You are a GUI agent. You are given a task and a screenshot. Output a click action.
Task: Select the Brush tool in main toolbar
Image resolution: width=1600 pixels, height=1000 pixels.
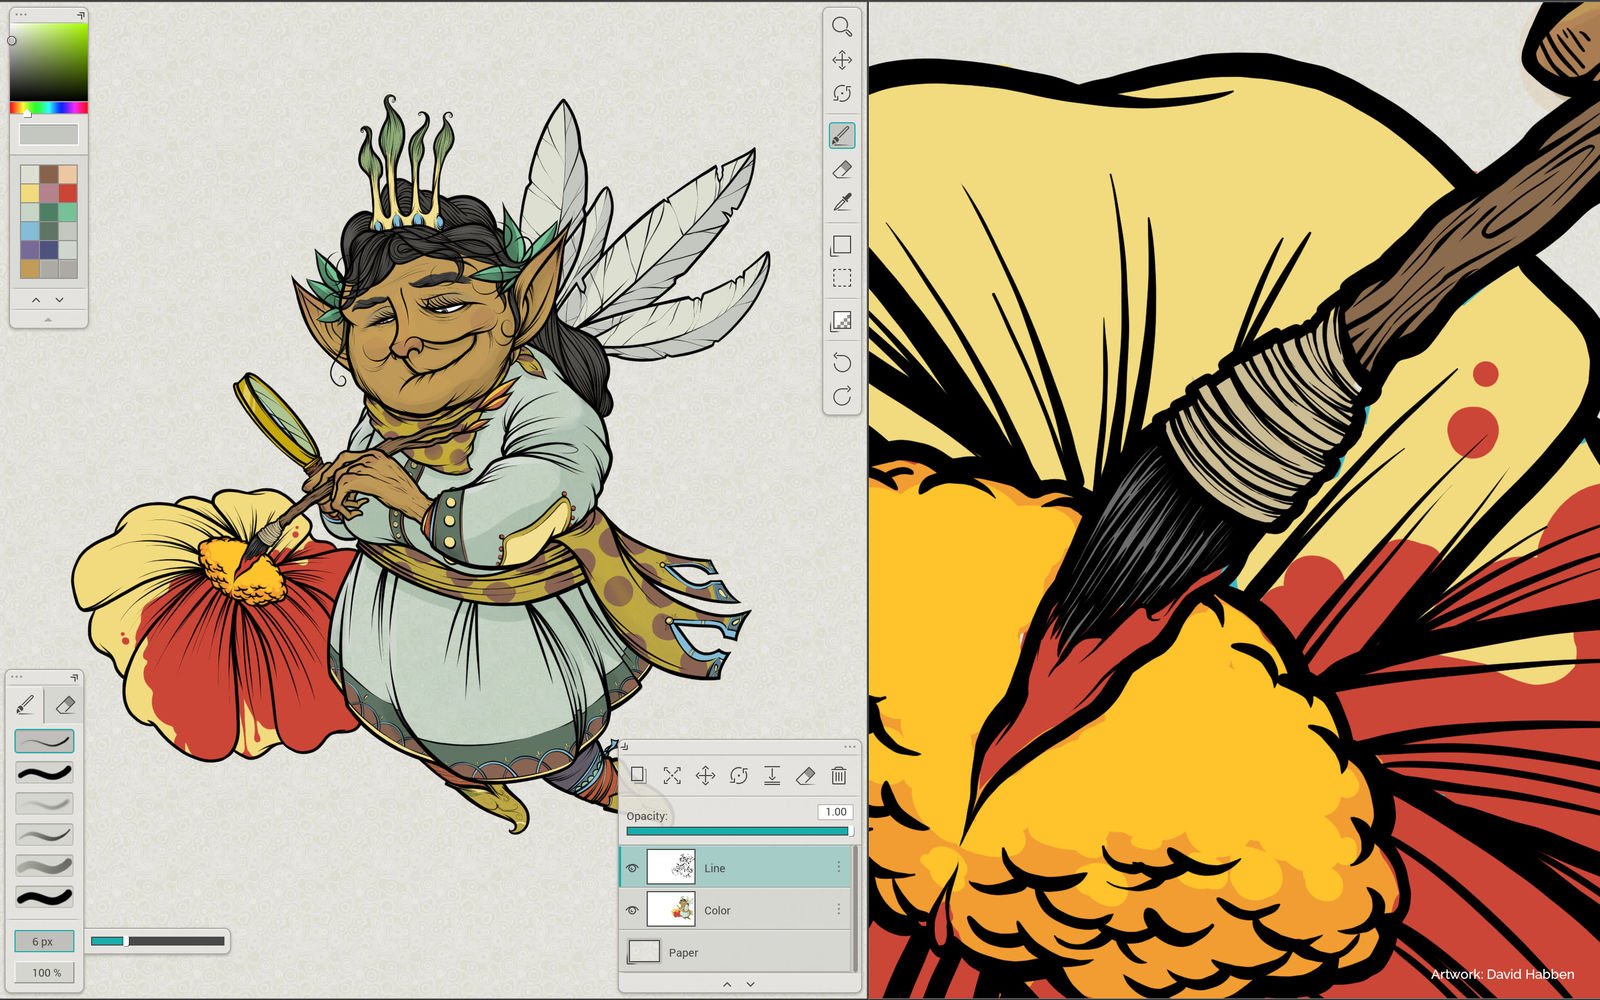(x=842, y=135)
